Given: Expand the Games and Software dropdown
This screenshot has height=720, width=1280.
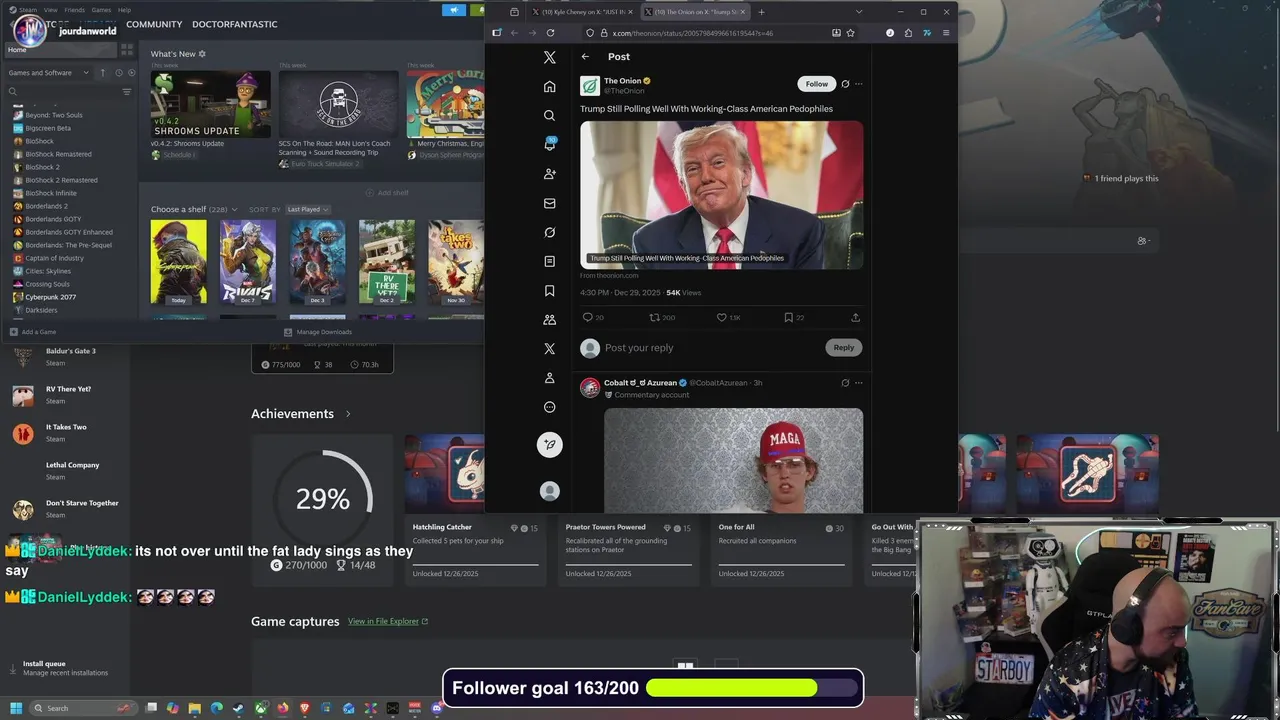Looking at the screenshot, I should point(49,72).
